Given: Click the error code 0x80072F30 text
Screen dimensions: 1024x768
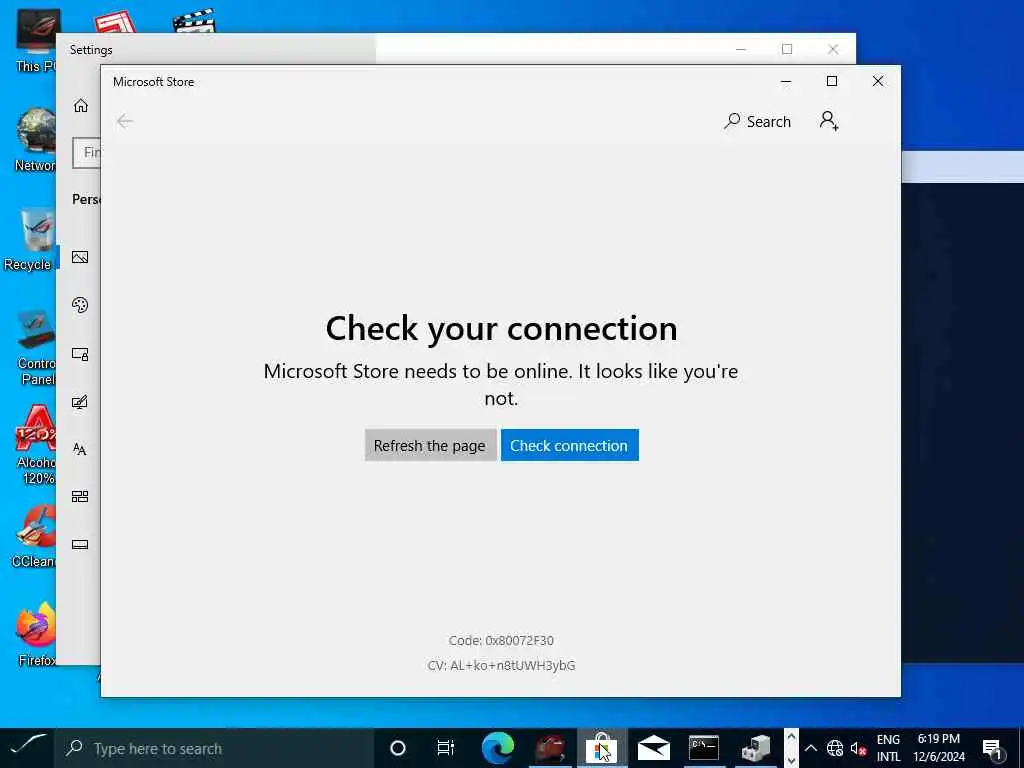Looking at the screenshot, I should 501,641.
